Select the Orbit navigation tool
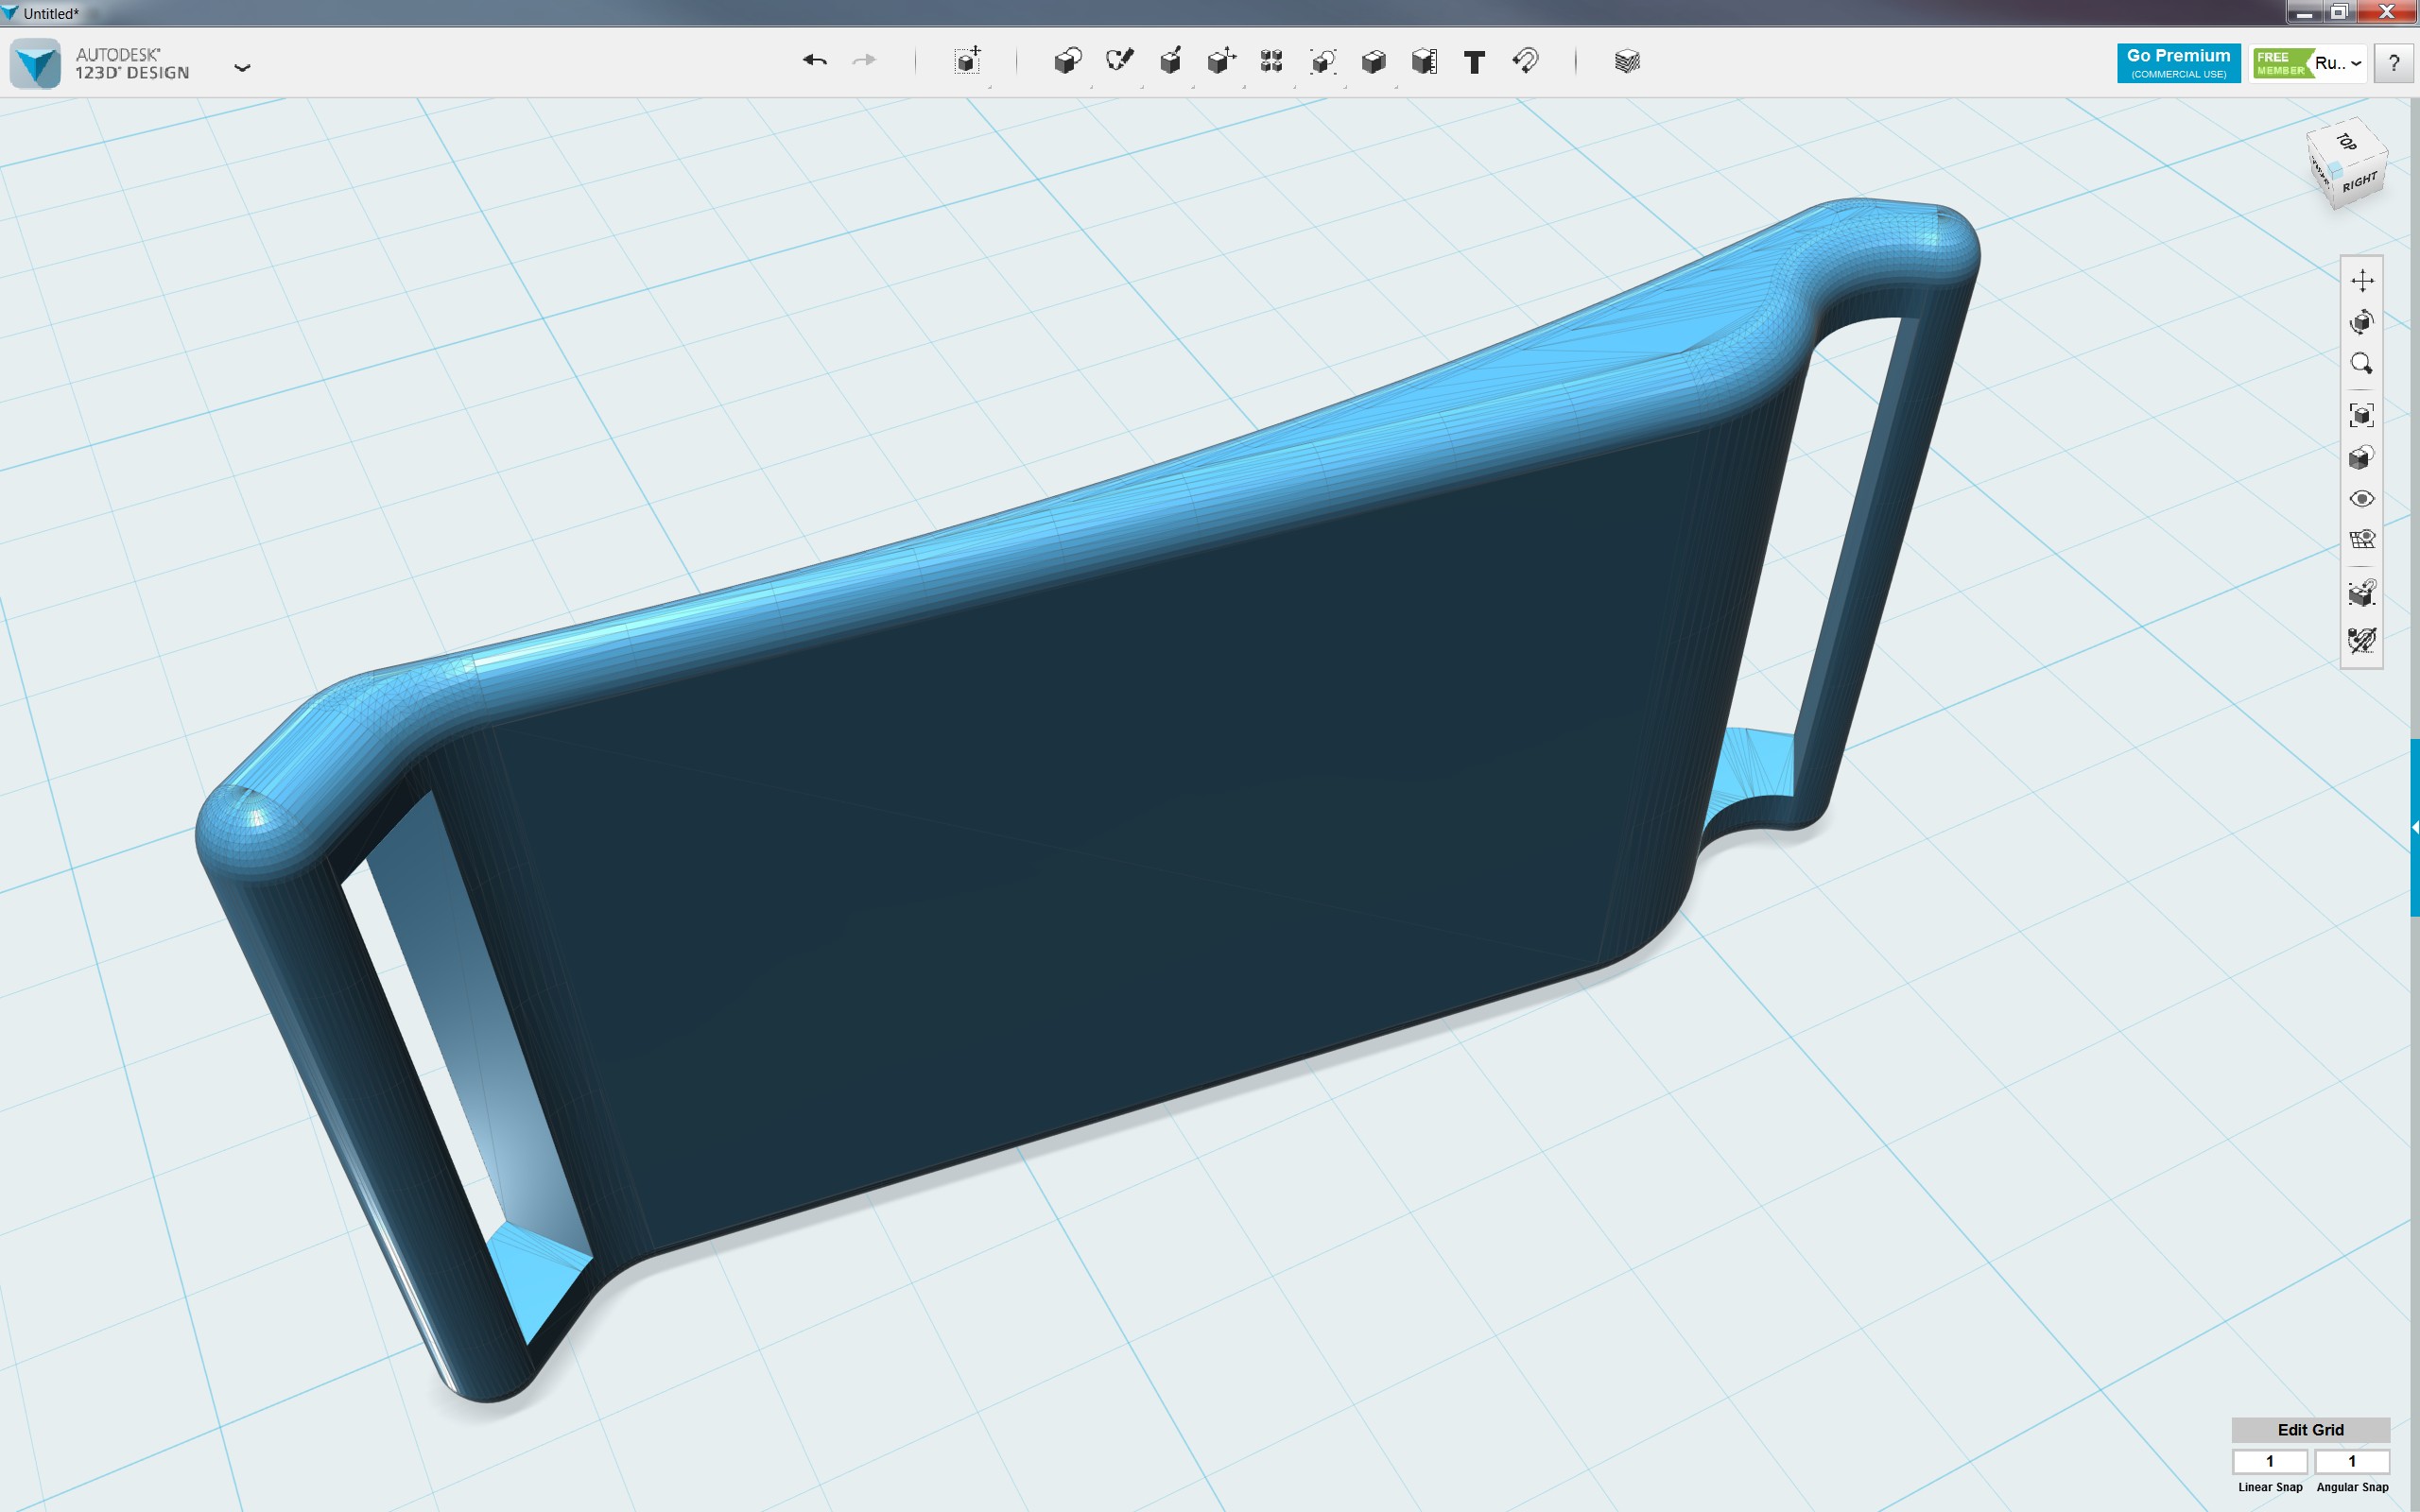This screenshot has width=2420, height=1512. pyautogui.click(x=2362, y=322)
